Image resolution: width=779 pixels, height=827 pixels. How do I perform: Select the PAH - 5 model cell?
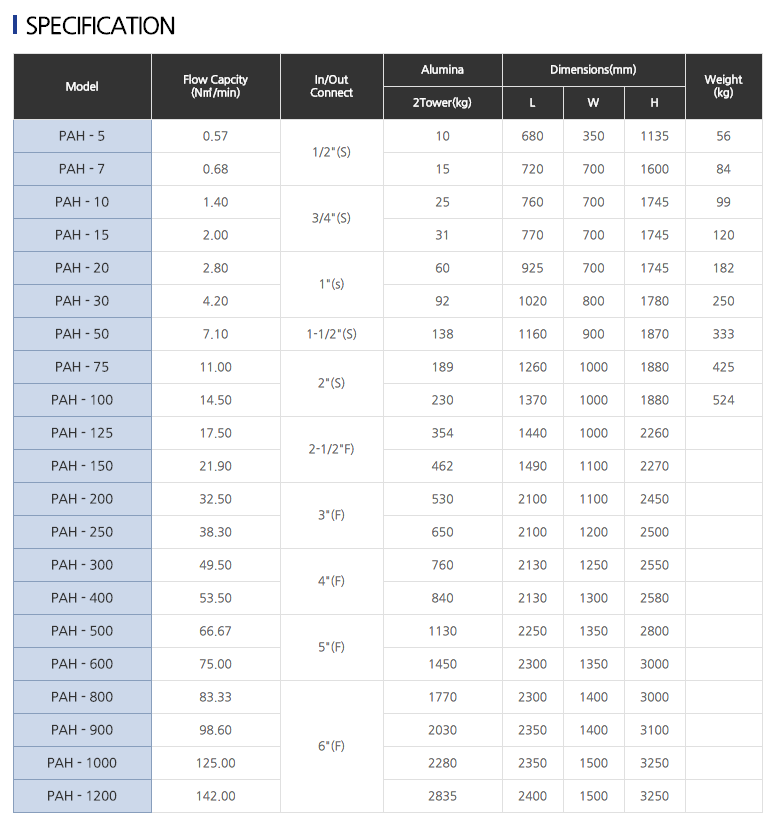(82, 136)
